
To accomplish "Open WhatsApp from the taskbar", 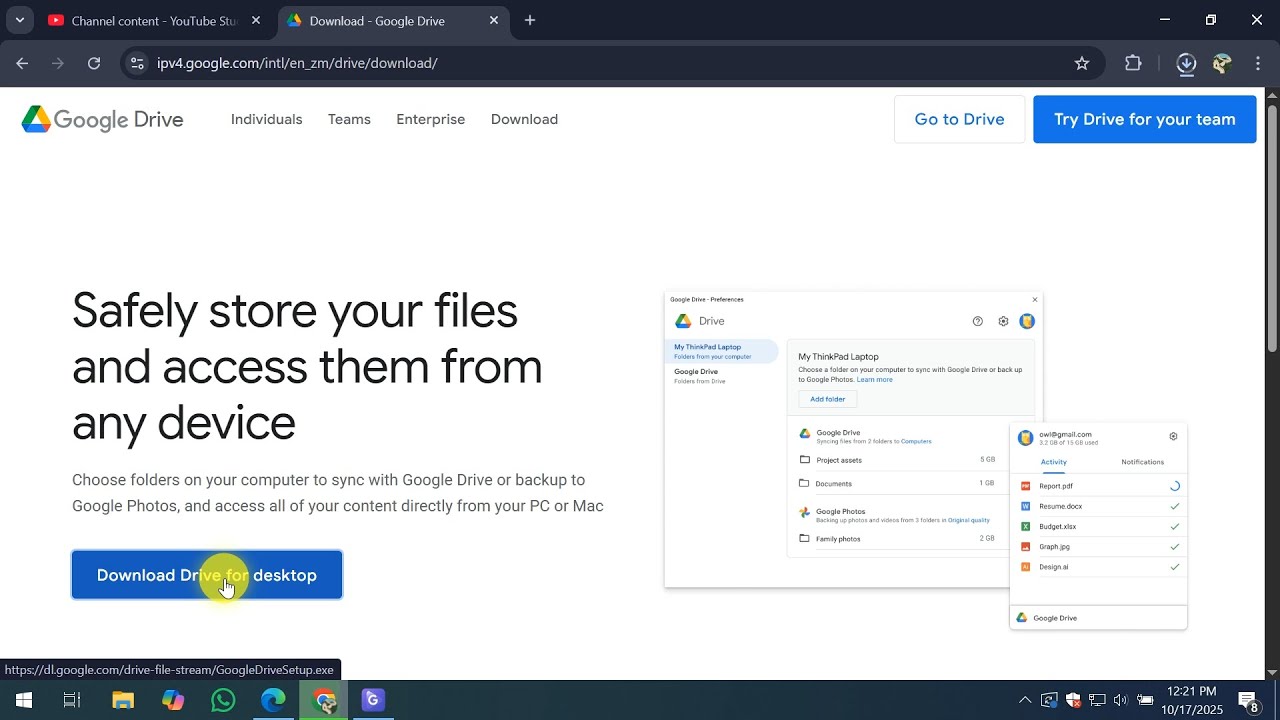I will (223, 700).
